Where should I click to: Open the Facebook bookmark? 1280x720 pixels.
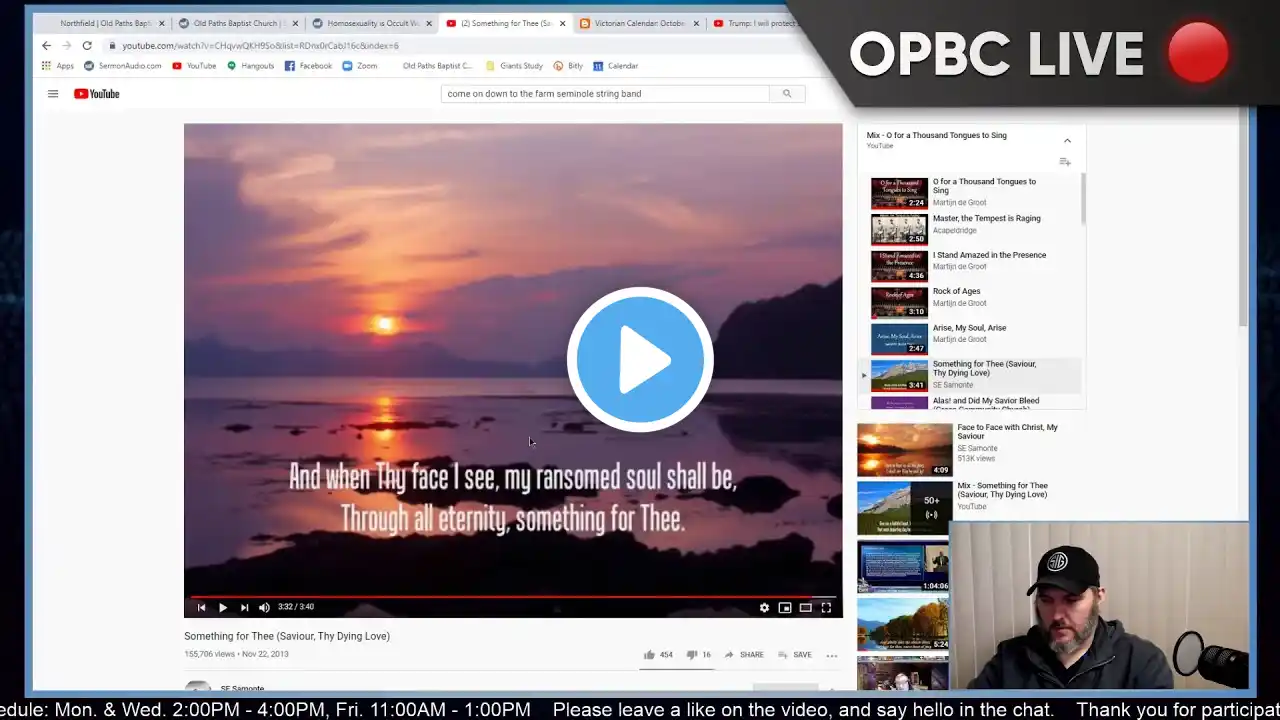coord(308,66)
